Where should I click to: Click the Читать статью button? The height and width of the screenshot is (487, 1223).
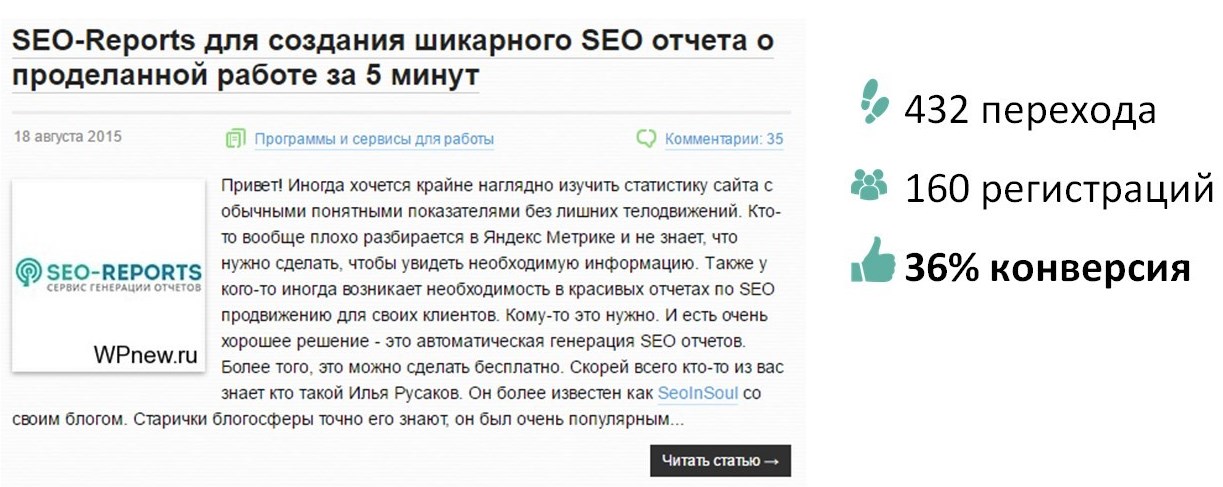tap(720, 461)
